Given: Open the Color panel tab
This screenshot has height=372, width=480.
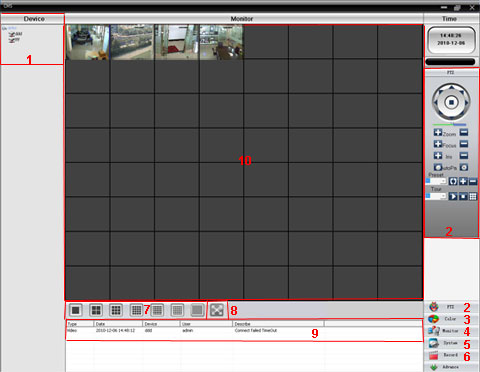Looking at the screenshot, I should (451, 319).
